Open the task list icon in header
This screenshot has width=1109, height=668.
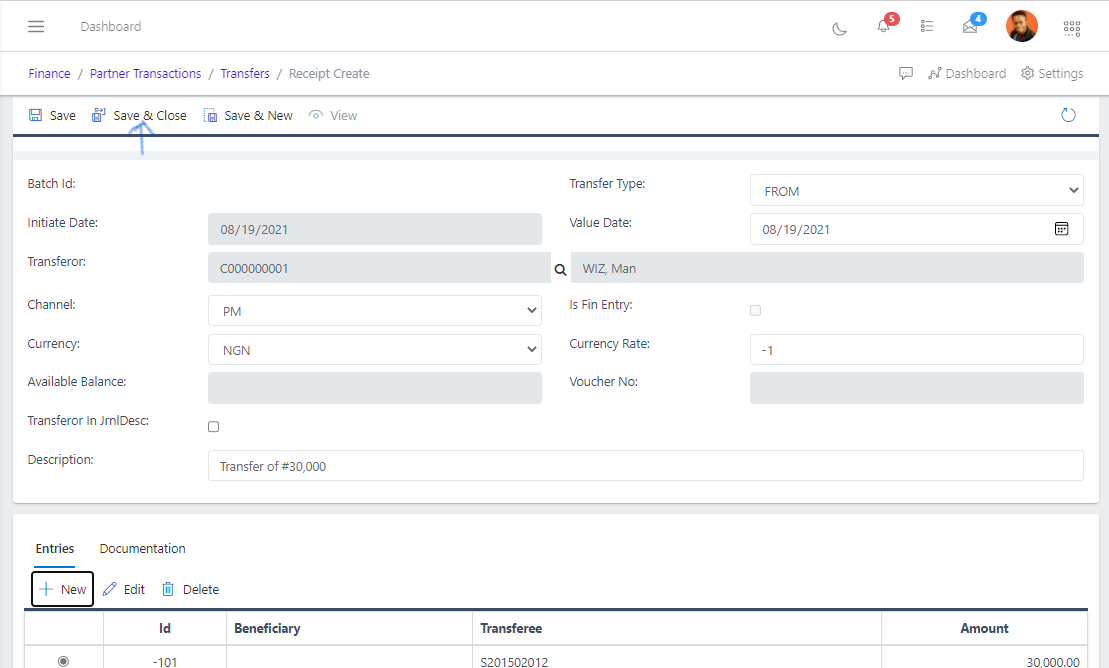[x=927, y=27]
